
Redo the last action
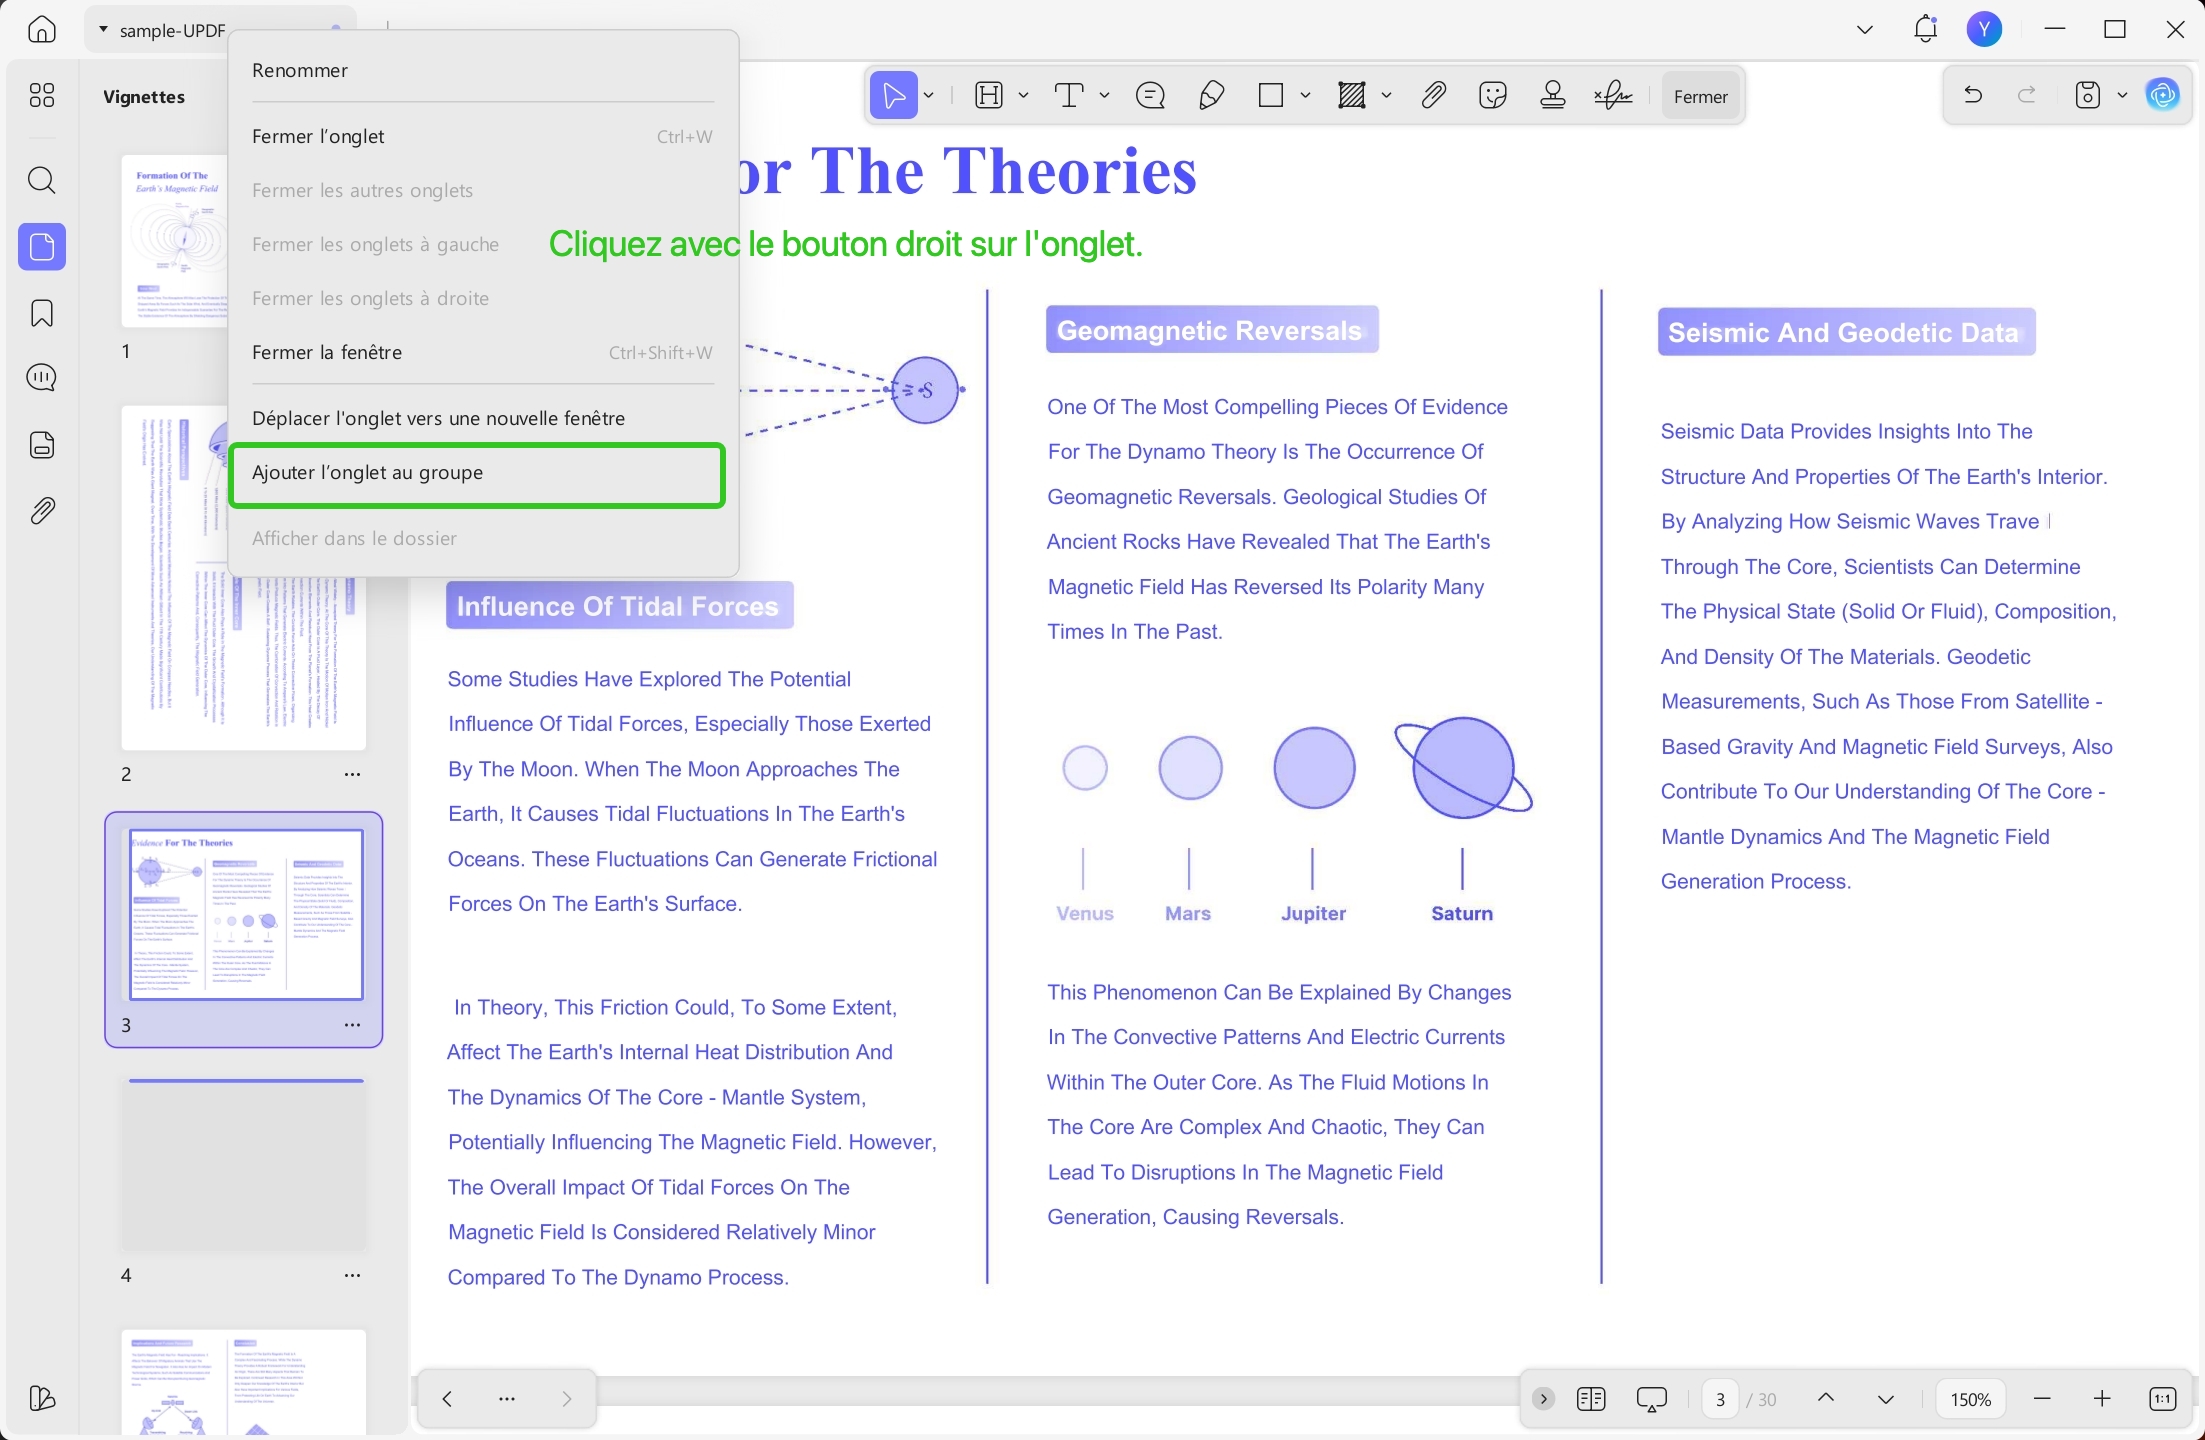[x=2027, y=95]
